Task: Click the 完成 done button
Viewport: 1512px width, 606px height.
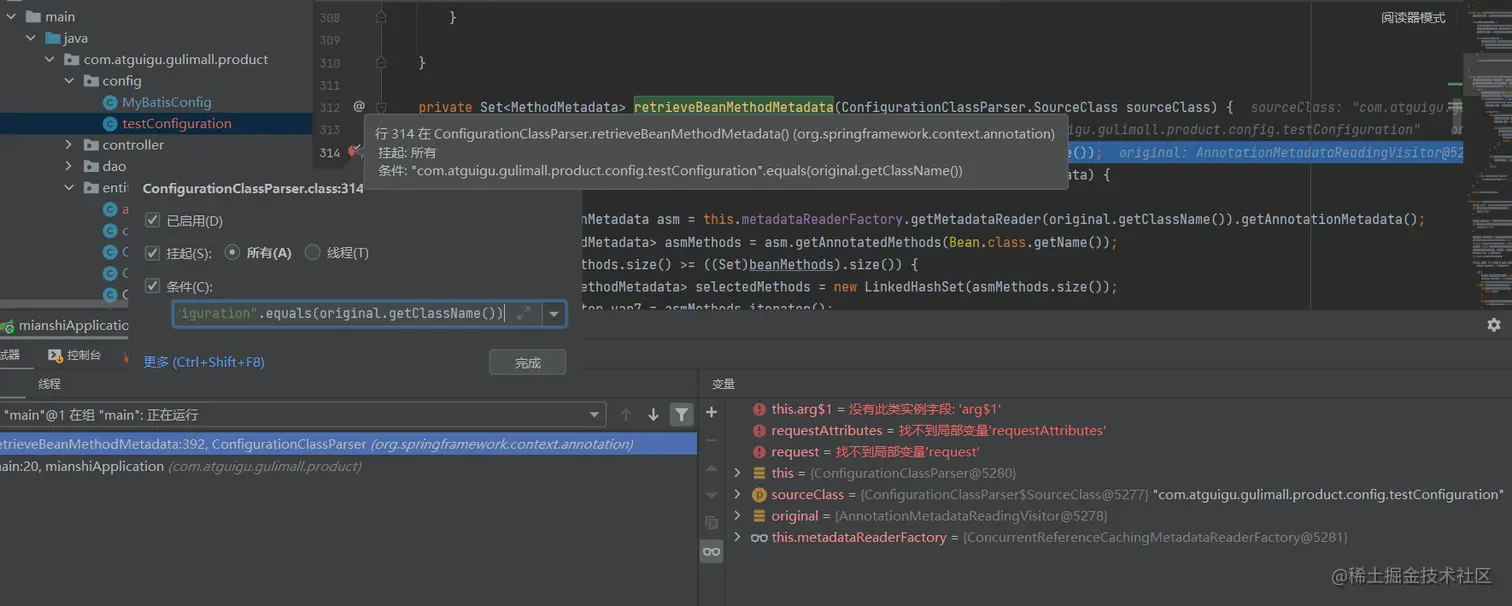Action: (527, 362)
